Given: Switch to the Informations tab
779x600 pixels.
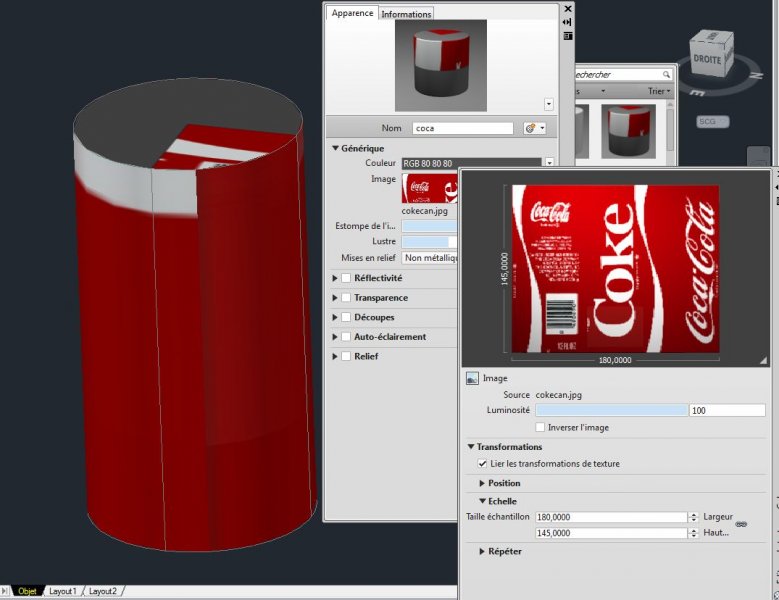Looking at the screenshot, I should [x=406, y=14].
